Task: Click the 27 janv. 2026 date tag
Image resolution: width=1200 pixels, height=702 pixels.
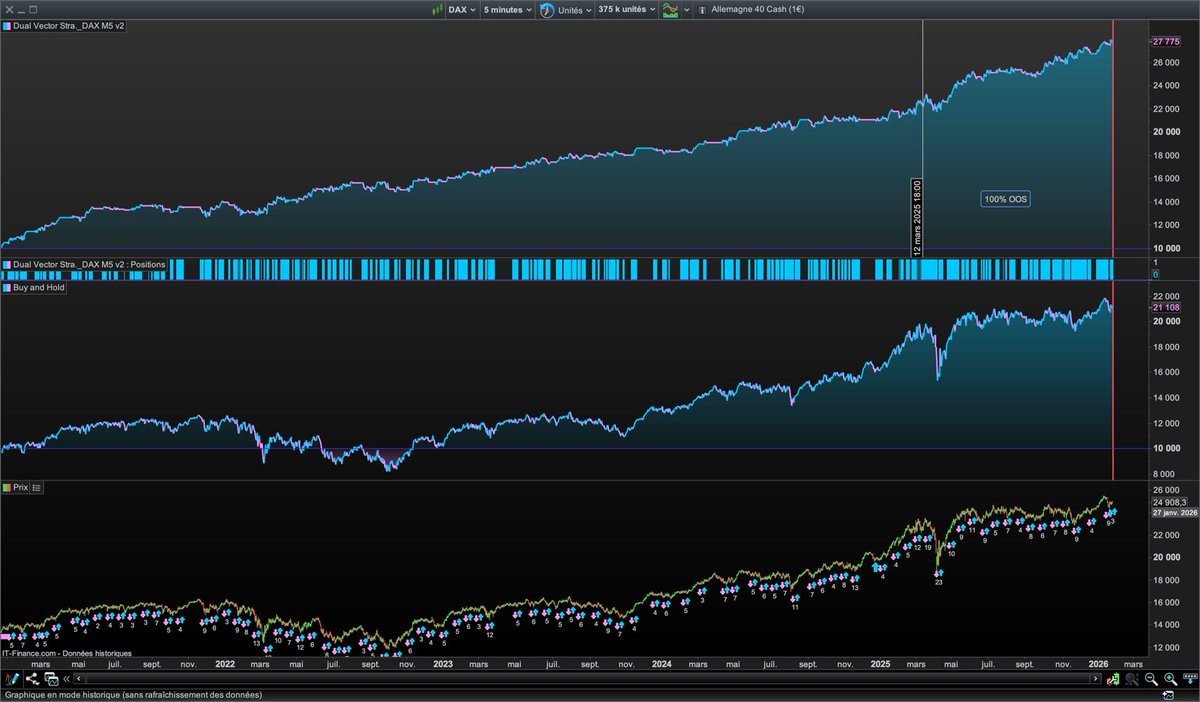Action: point(1173,513)
